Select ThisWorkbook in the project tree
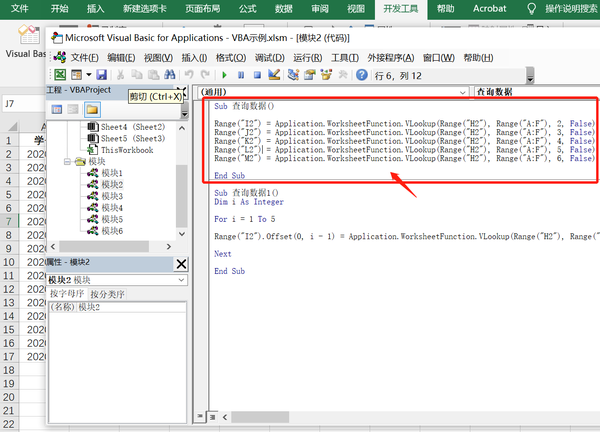Viewport: 600px width, 432px height. (127, 150)
